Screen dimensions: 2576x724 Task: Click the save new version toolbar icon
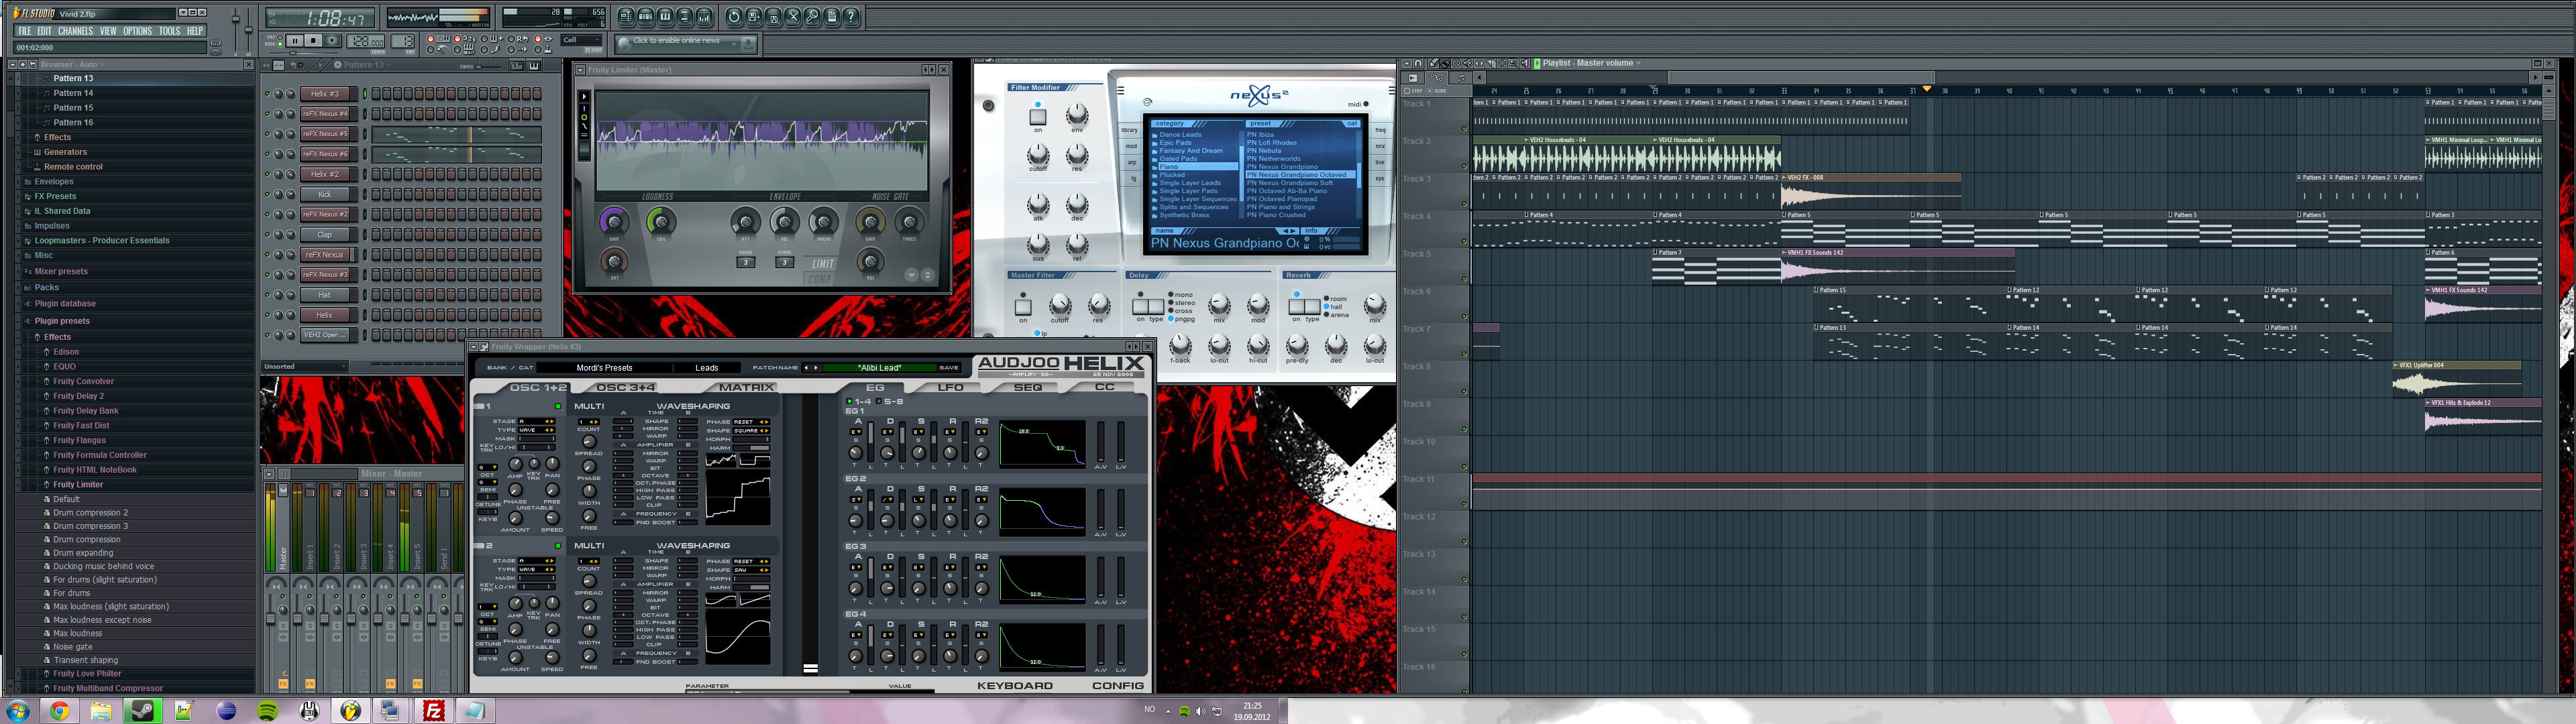(x=754, y=17)
